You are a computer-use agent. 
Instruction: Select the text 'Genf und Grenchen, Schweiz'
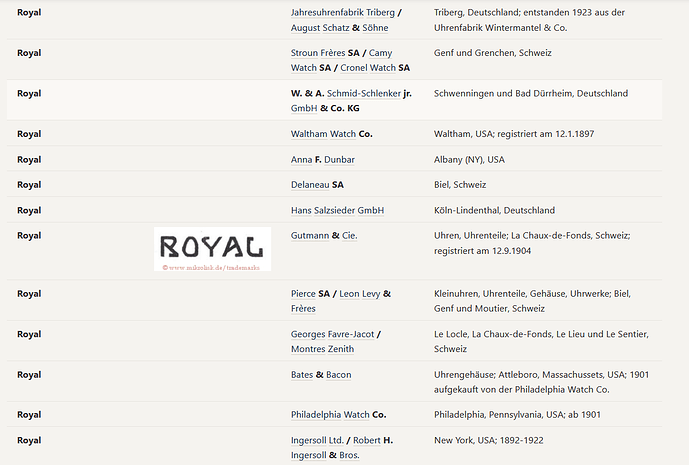pos(493,53)
